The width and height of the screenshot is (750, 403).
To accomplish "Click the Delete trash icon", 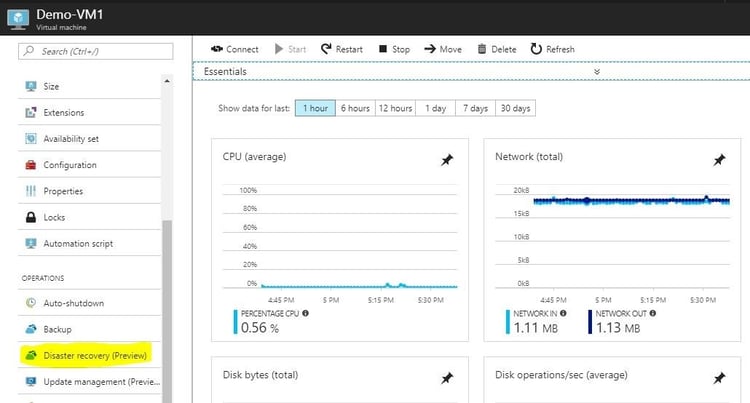I will tap(482, 49).
